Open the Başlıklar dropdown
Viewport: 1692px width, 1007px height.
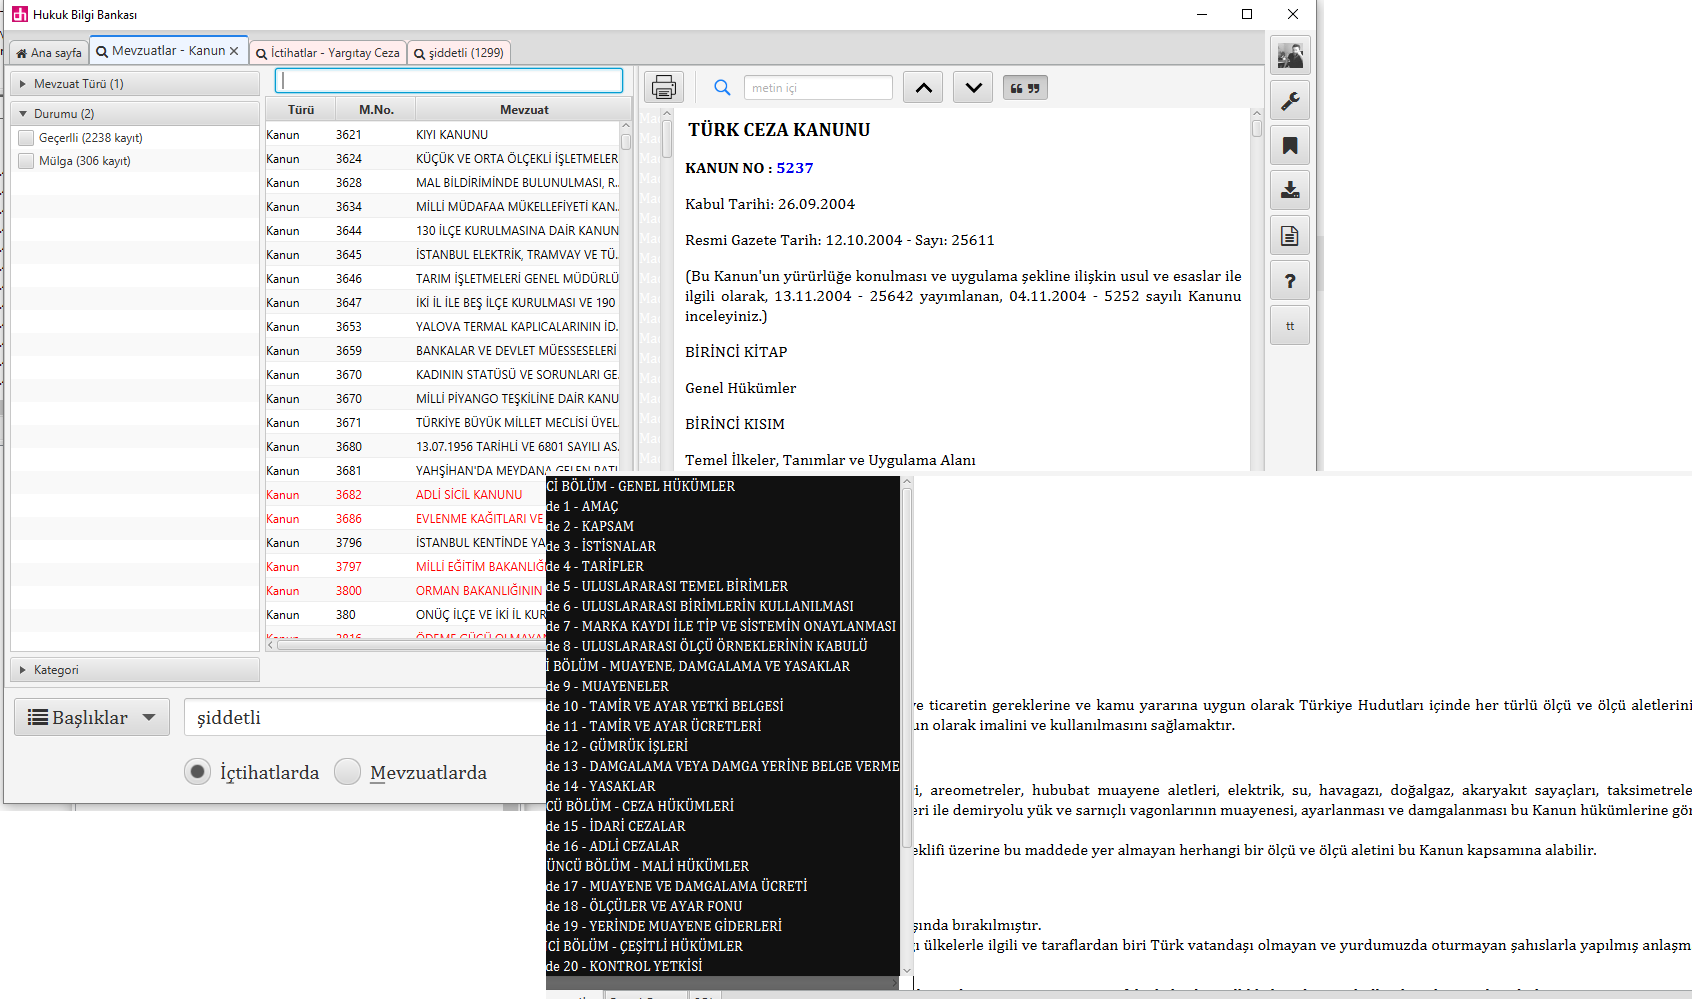tap(91, 717)
